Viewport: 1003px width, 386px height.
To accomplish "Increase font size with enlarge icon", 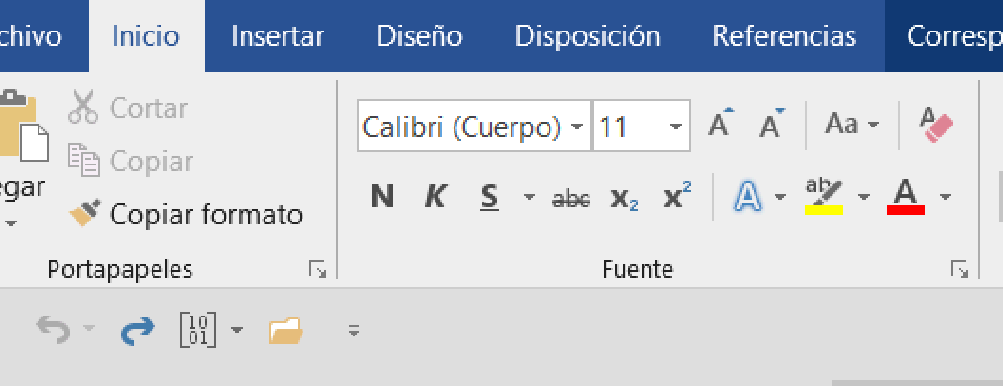I will click(x=721, y=123).
